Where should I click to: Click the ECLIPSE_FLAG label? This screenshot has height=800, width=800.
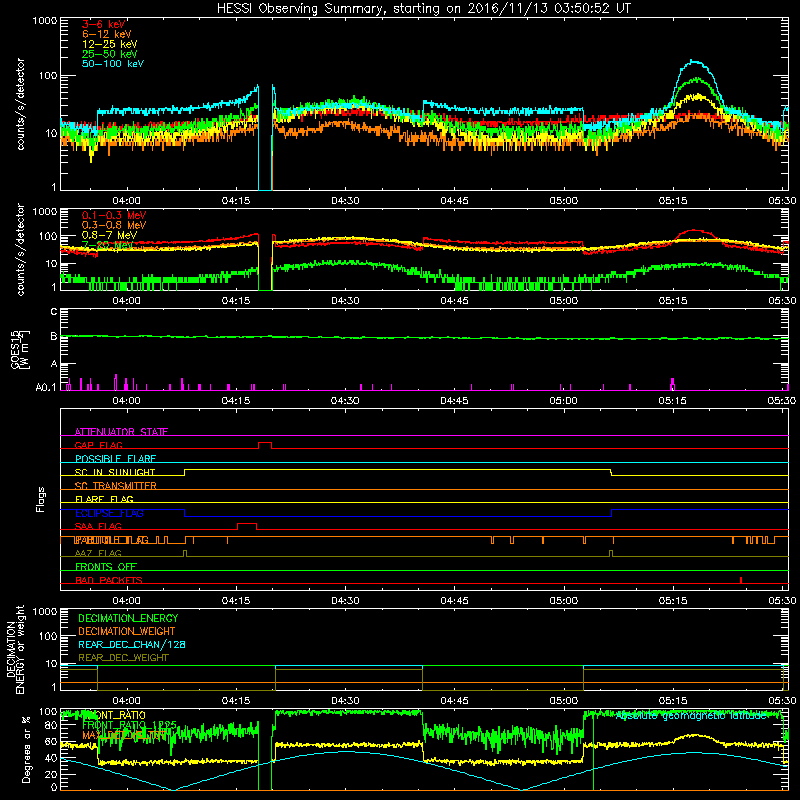(109, 513)
